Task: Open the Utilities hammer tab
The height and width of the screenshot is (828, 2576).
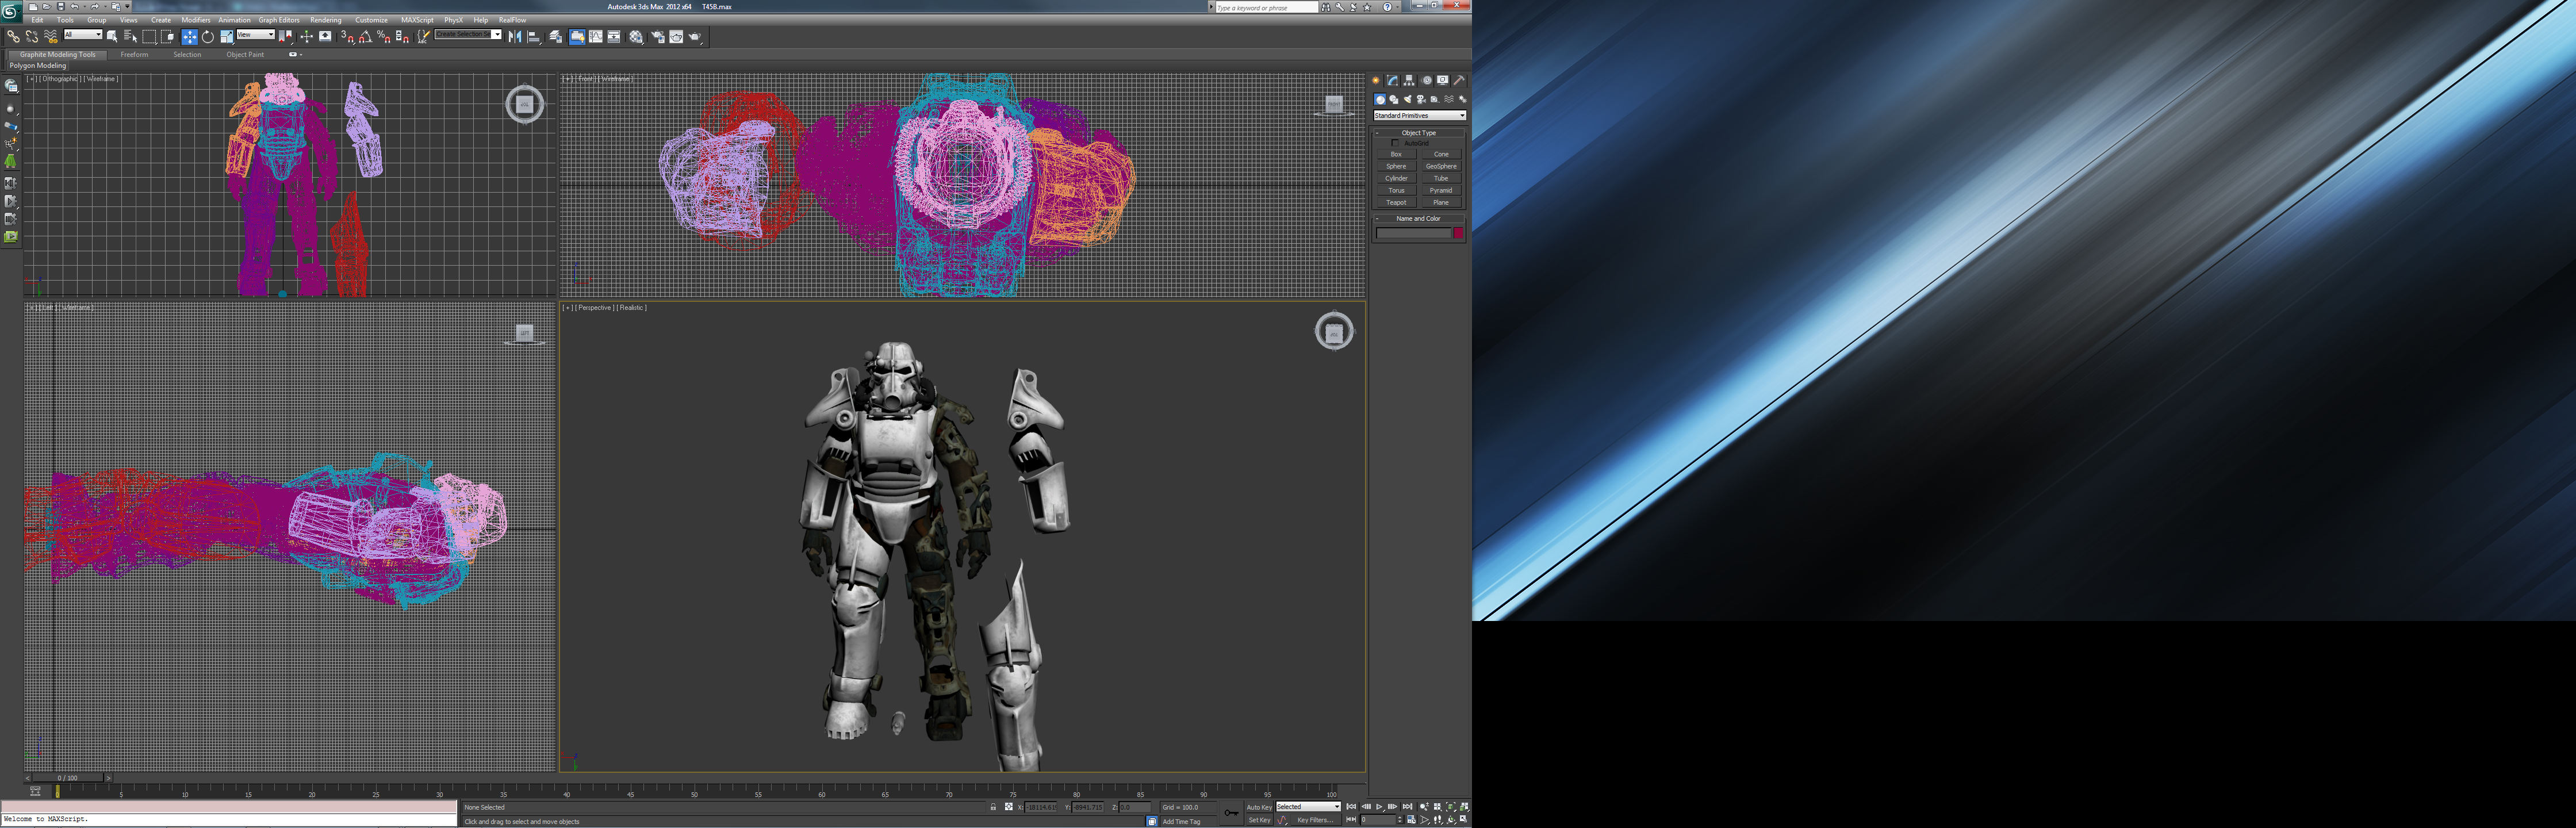Action: (x=1459, y=80)
